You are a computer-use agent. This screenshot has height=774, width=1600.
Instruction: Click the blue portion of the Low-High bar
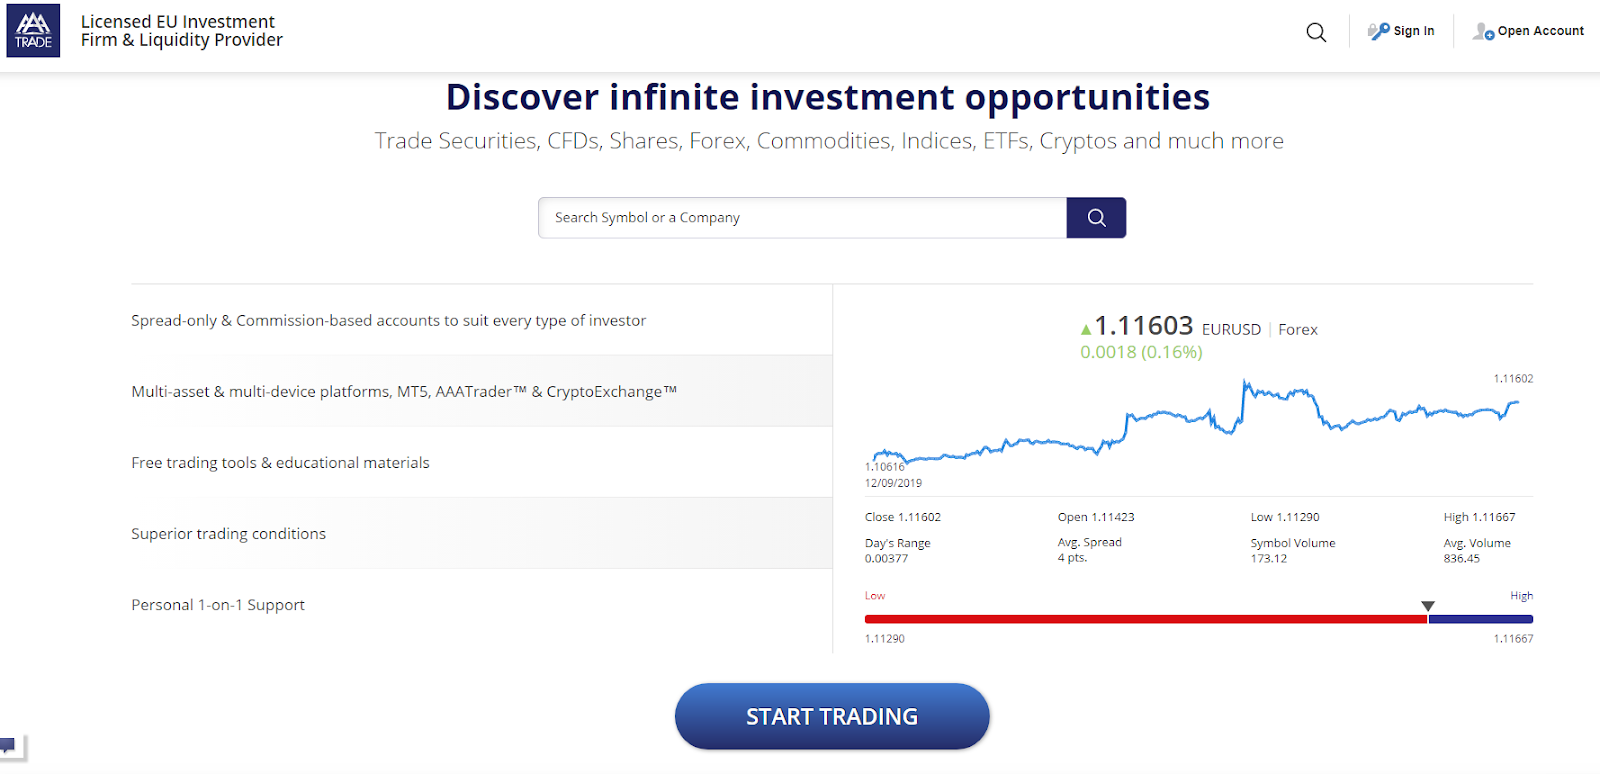click(1481, 619)
